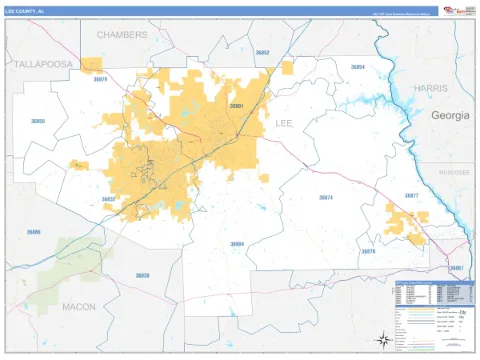Select the MUSCOGEE county label
The image size is (480, 360).
[x=454, y=172]
